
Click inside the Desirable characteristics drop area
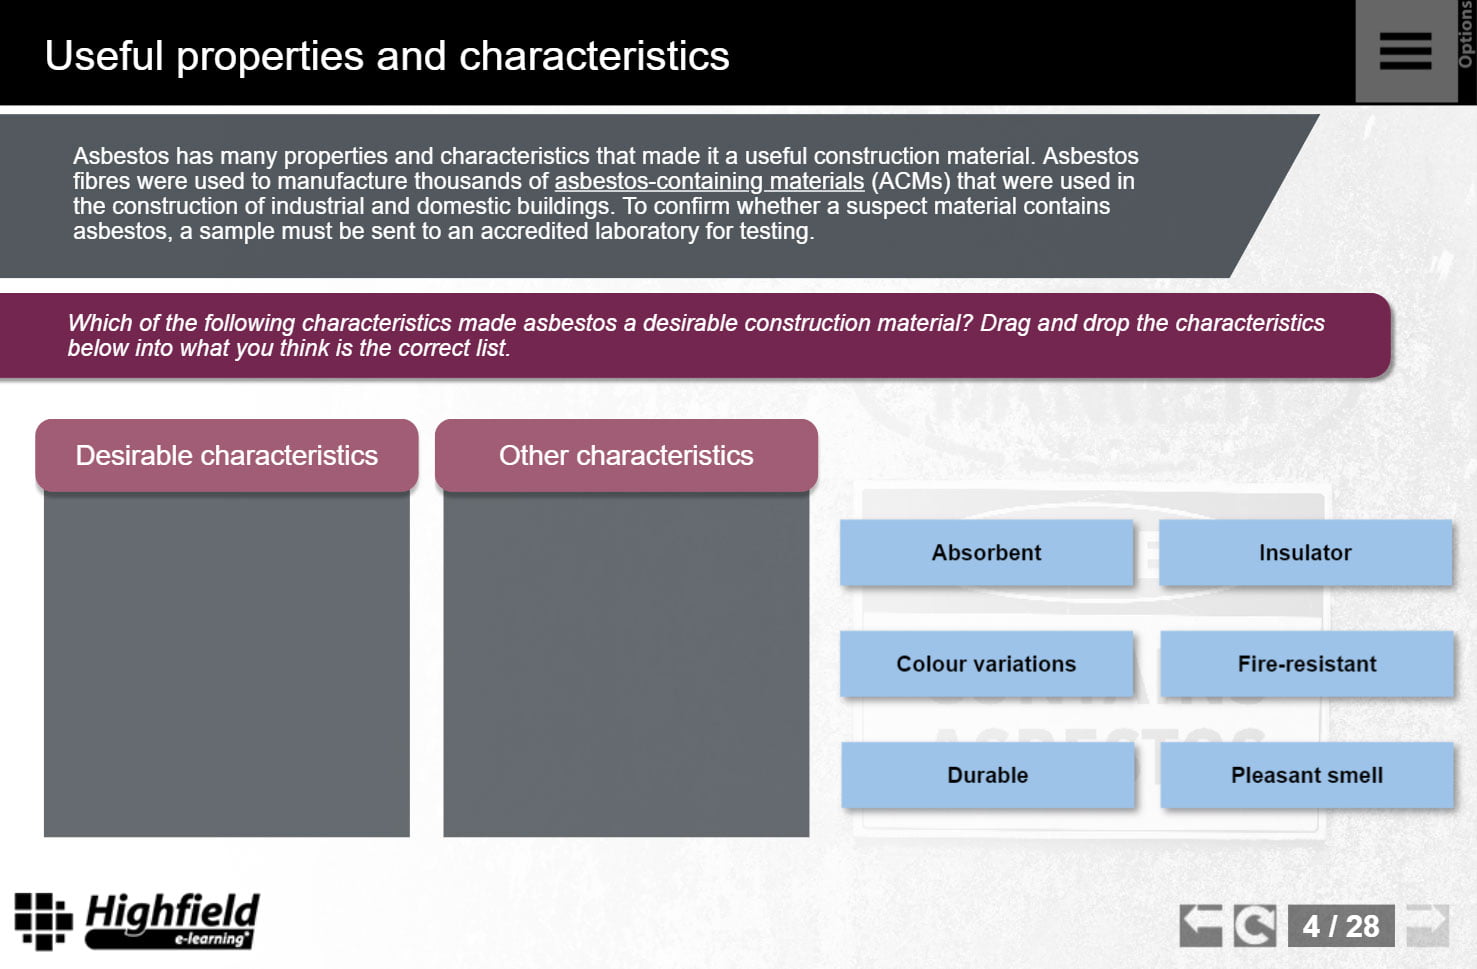227,665
